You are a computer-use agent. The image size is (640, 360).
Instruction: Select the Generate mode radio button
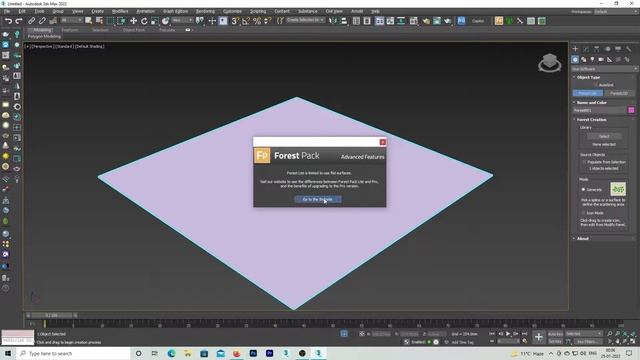click(584, 189)
